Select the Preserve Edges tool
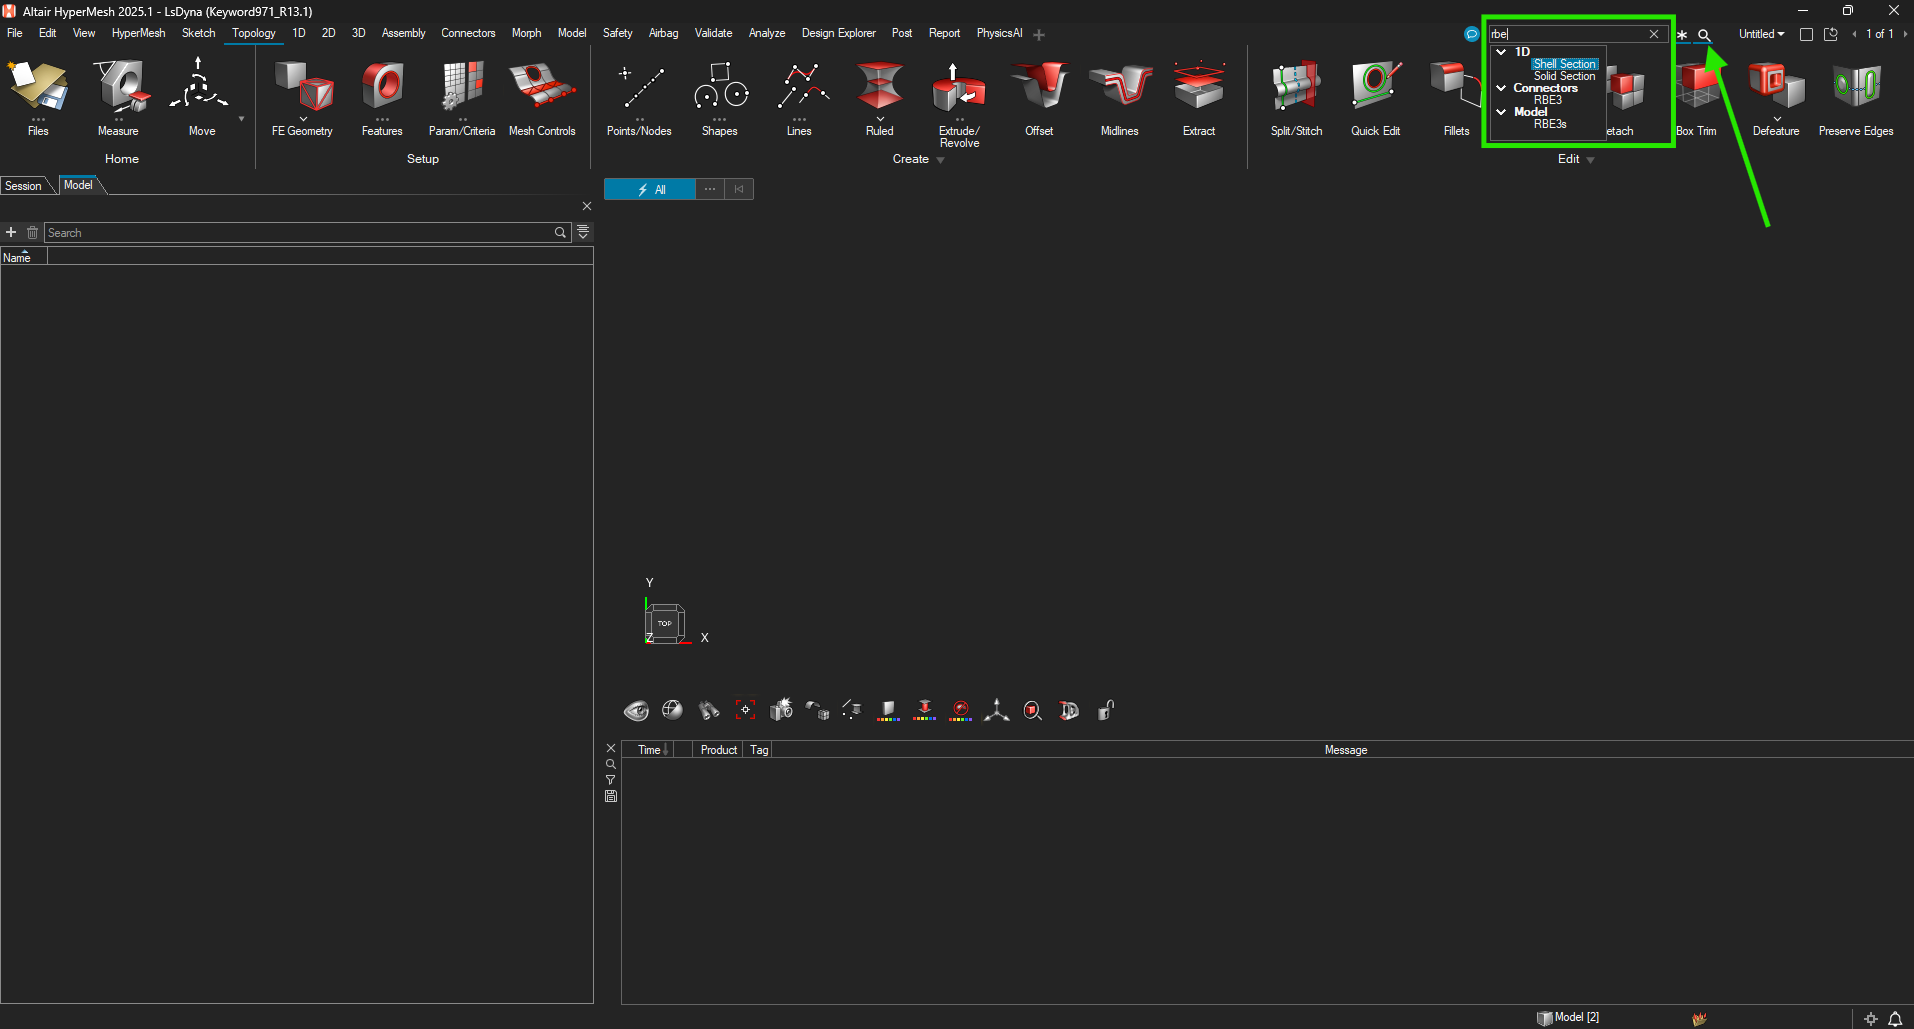The image size is (1914, 1029). click(x=1856, y=97)
